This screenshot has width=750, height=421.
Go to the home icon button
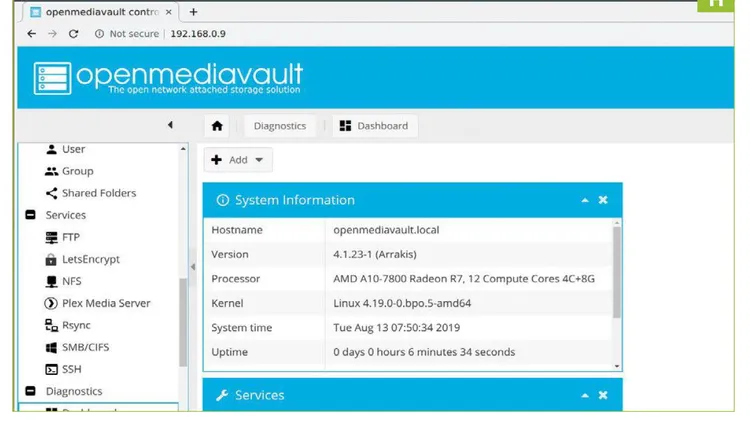click(217, 126)
